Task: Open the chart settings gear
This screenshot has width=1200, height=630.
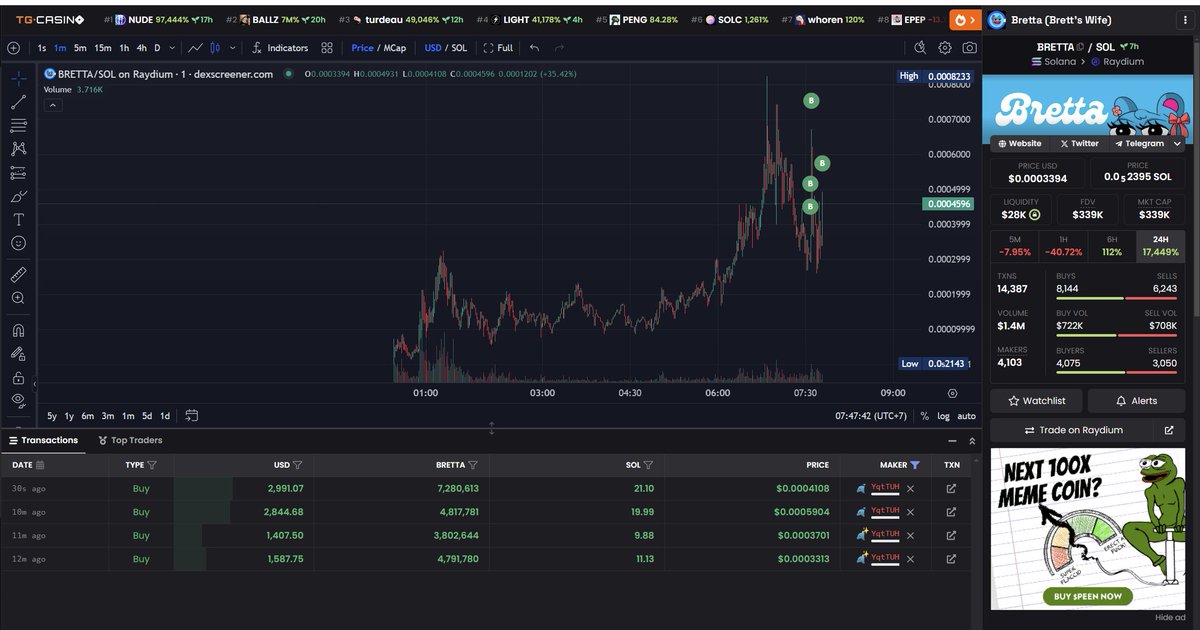Action: 945,48
